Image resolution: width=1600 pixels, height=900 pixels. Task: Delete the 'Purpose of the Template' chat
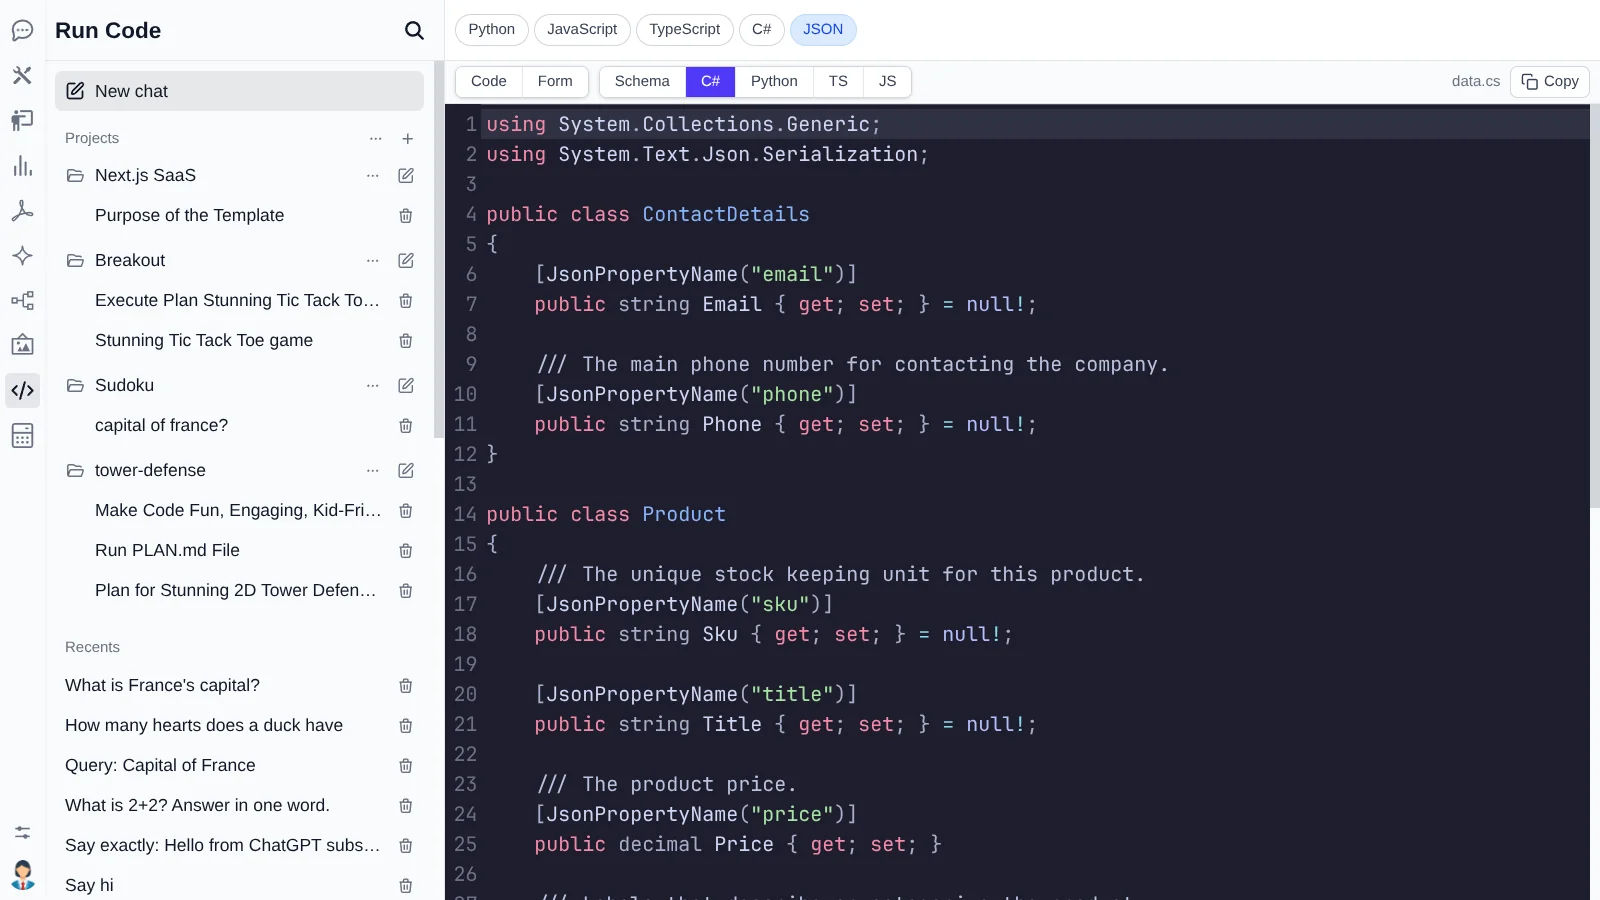[406, 216]
